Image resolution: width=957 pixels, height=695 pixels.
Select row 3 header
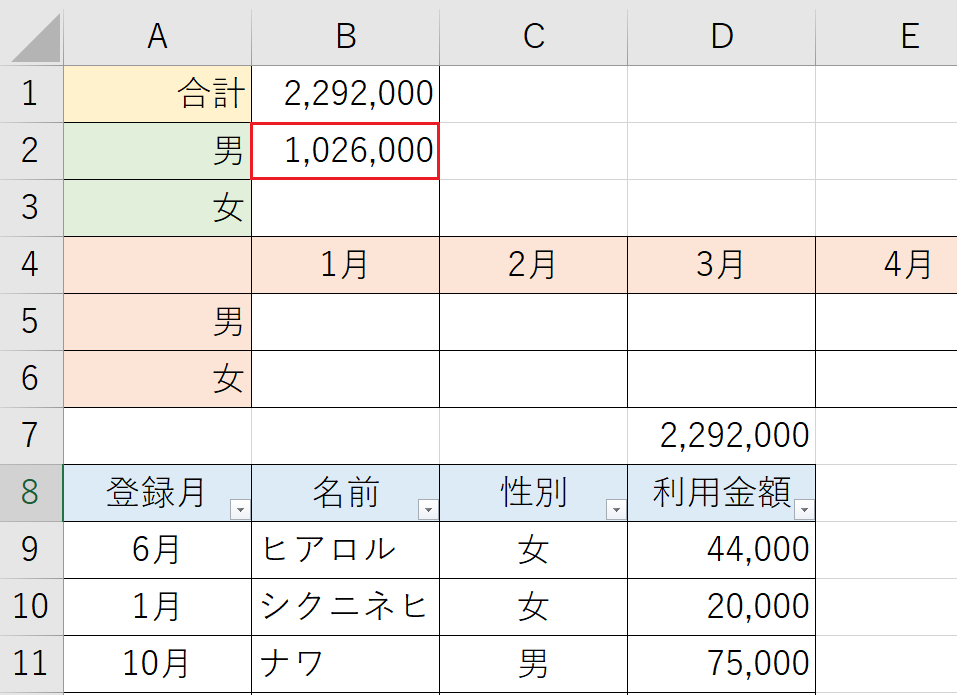pos(31,207)
